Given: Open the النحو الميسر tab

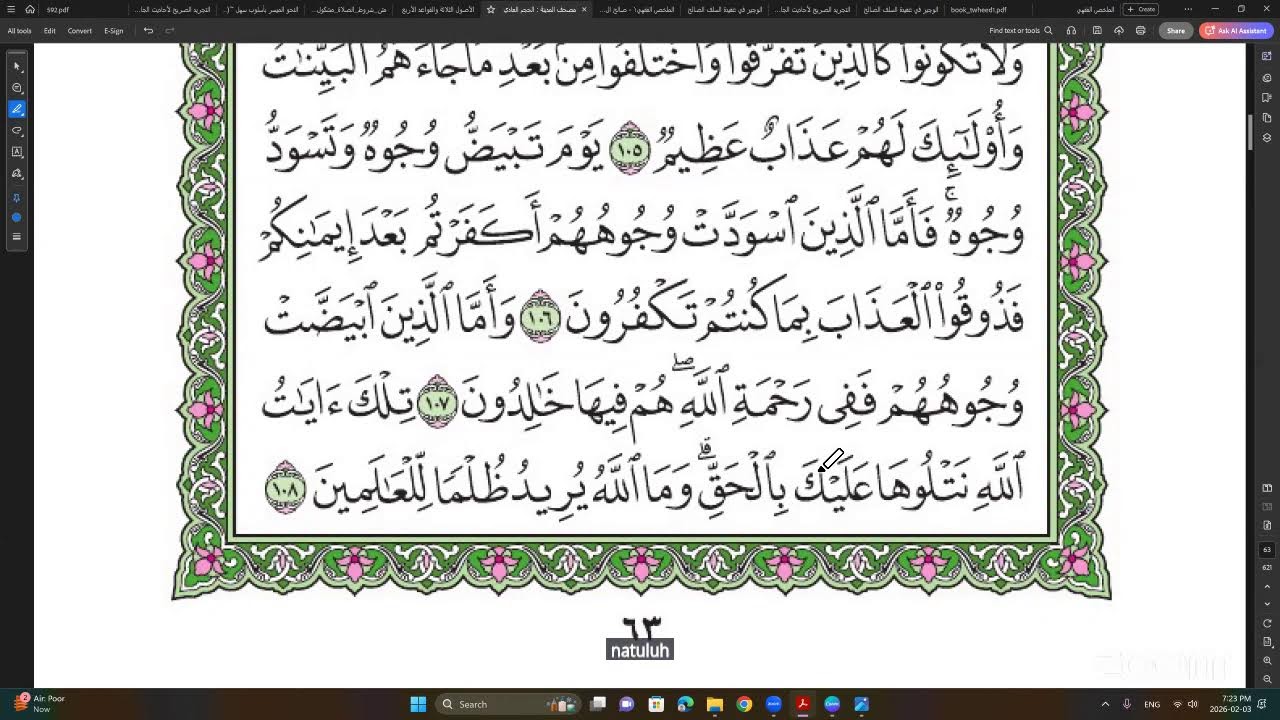Looking at the screenshot, I should coord(263,9).
